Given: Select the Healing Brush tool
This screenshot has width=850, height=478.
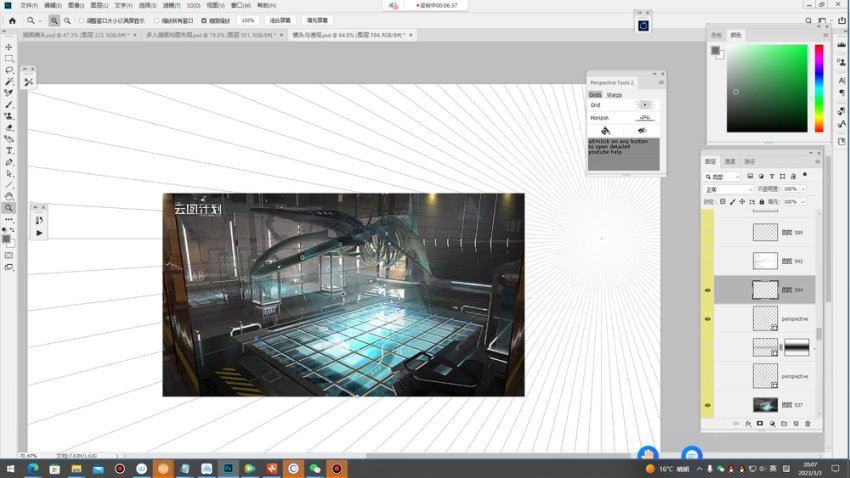Looking at the screenshot, I should click(9, 93).
